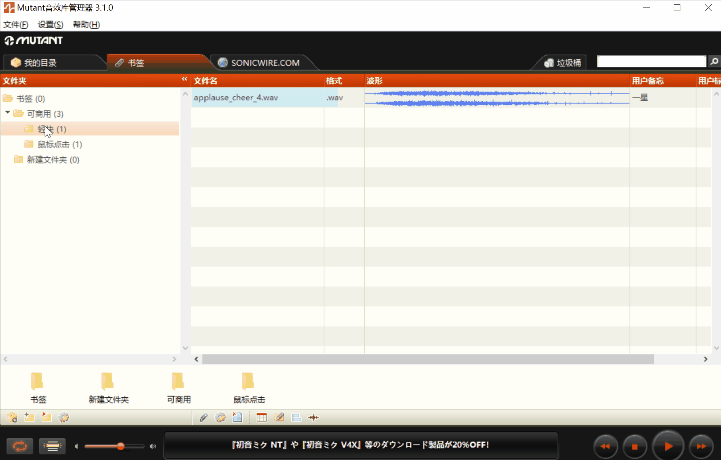Image resolution: width=721 pixels, height=460 pixels.
Task: Open the 垃圾桶 trash tab
Action: (563, 63)
